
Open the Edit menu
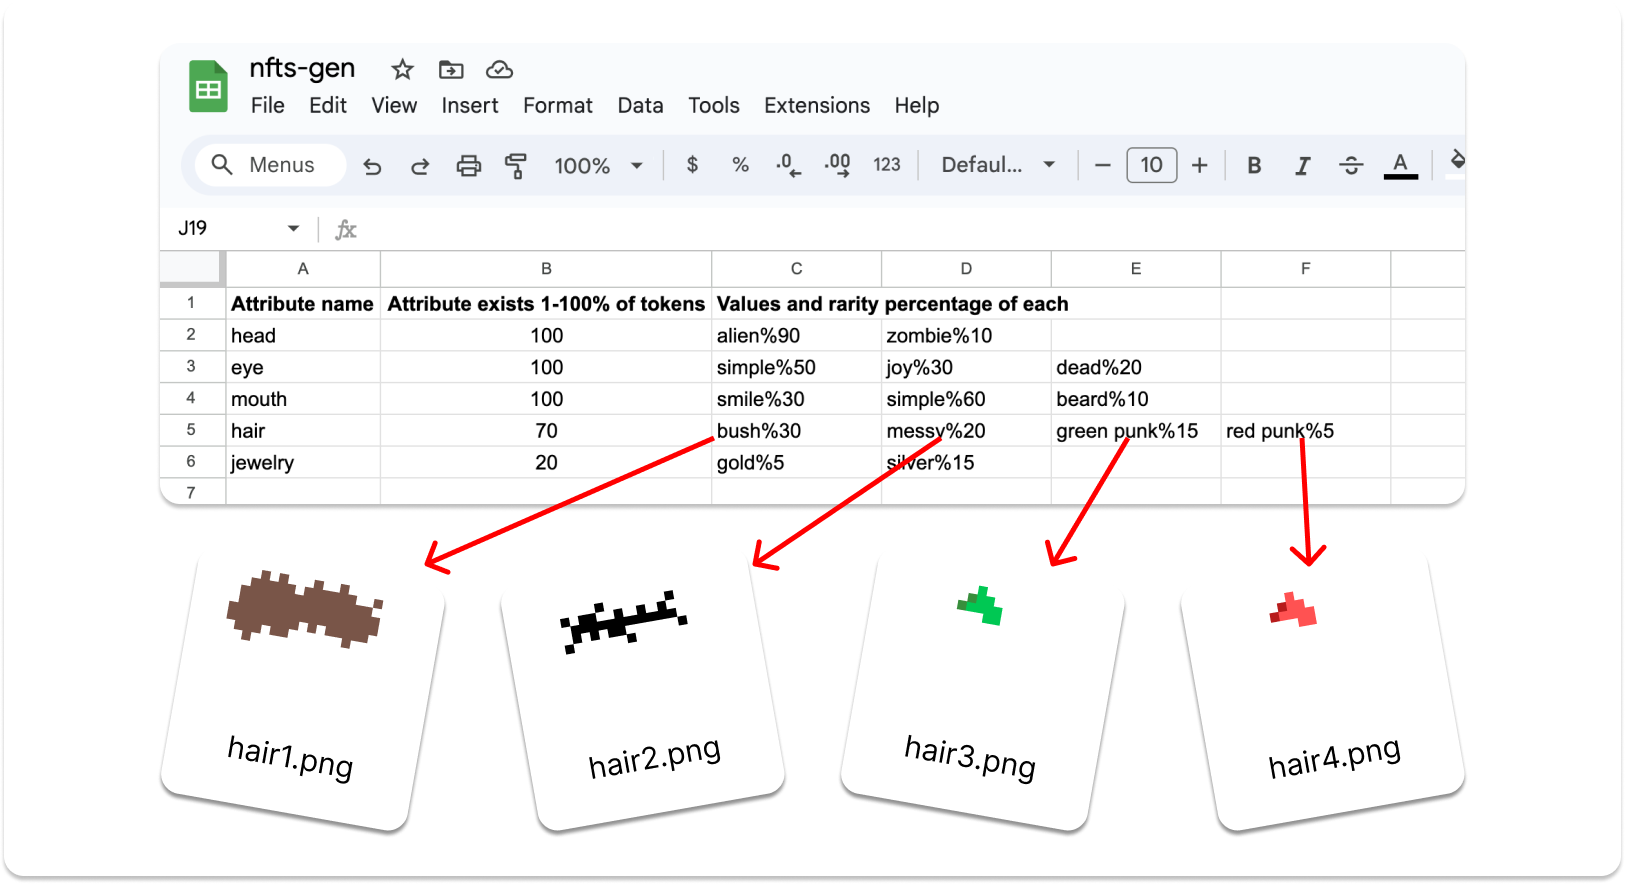(x=328, y=105)
